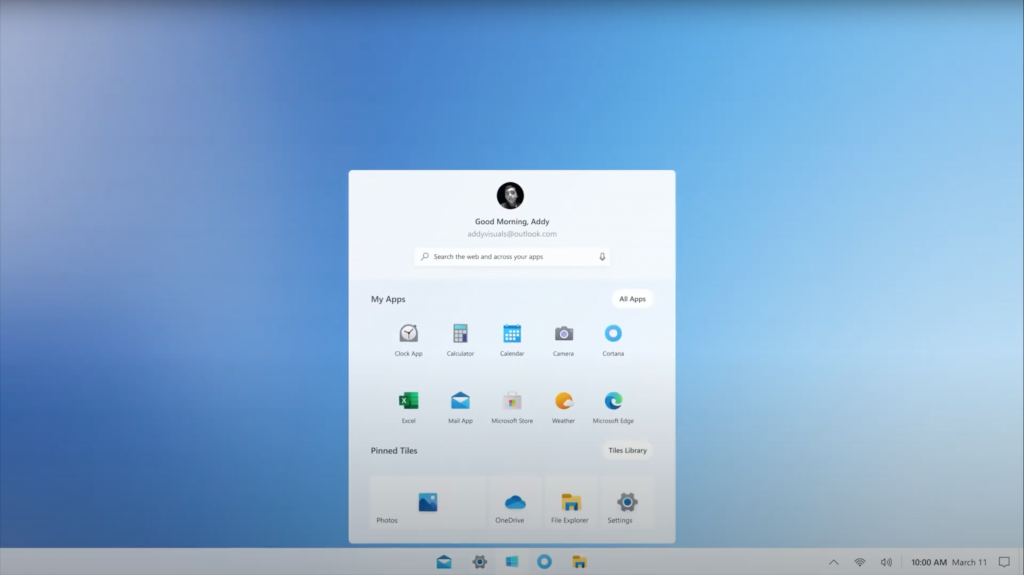Open the Calendar app
This screenshot has width=1024, height=575.
[512, 334]
